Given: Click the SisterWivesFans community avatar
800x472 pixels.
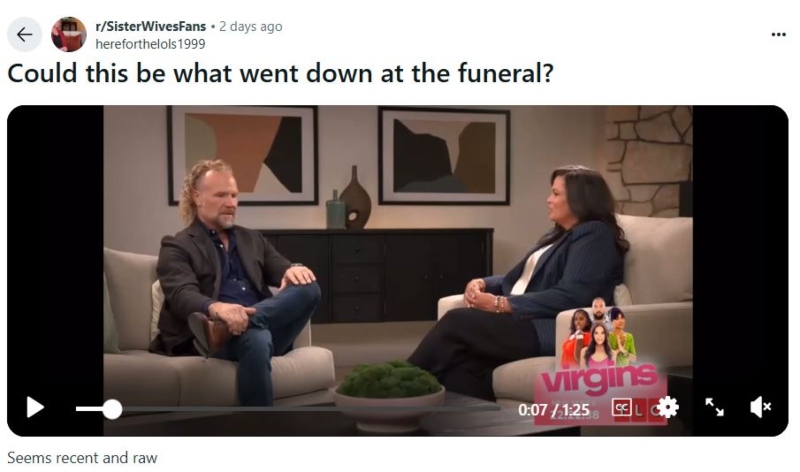Looking at the screenshot, I should click(x=69, y=34).
